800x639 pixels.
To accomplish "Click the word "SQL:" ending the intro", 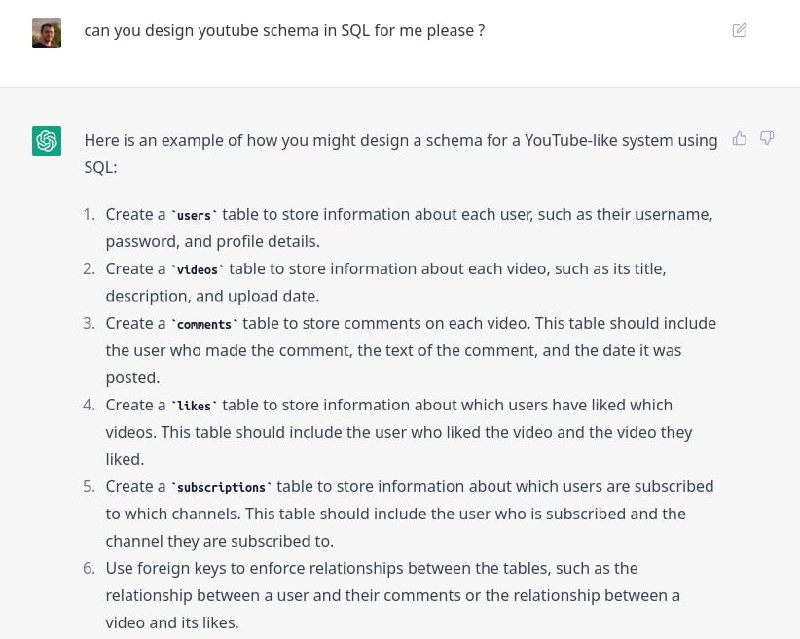I will (101, 167).
